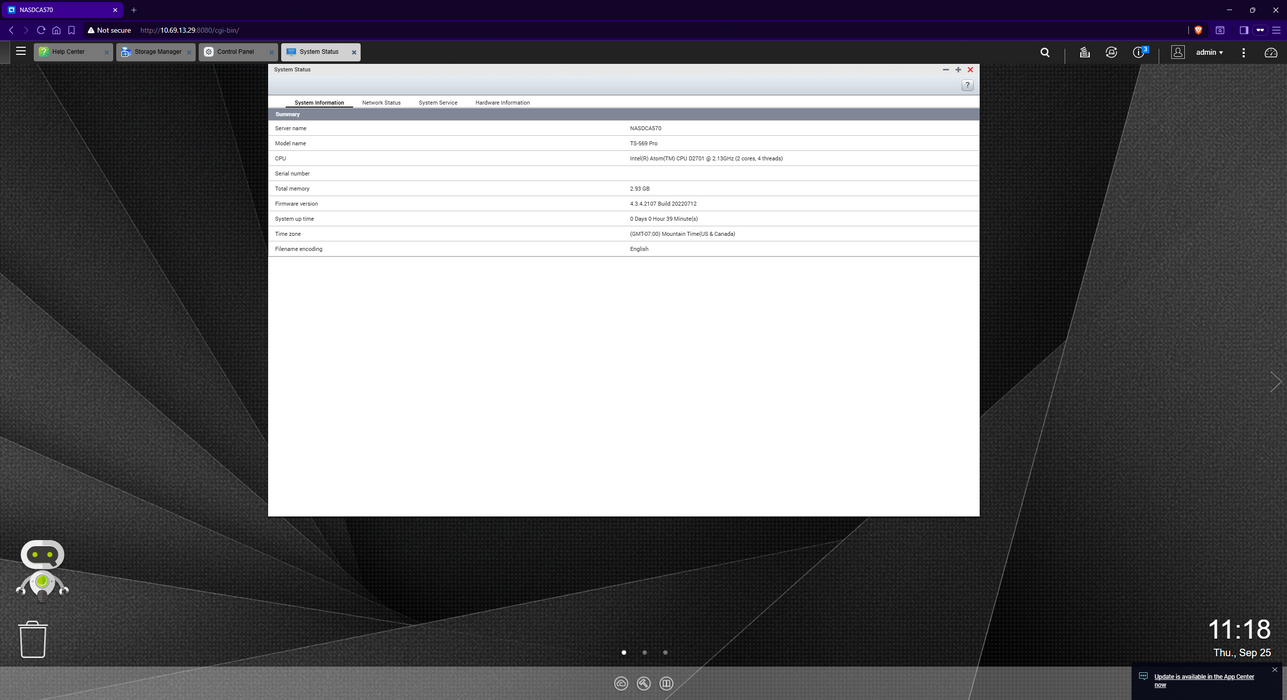Screen dimensions: 1287x700
Task: Switch to the Storage Manager taskbar tab
Action: (155, 52)
